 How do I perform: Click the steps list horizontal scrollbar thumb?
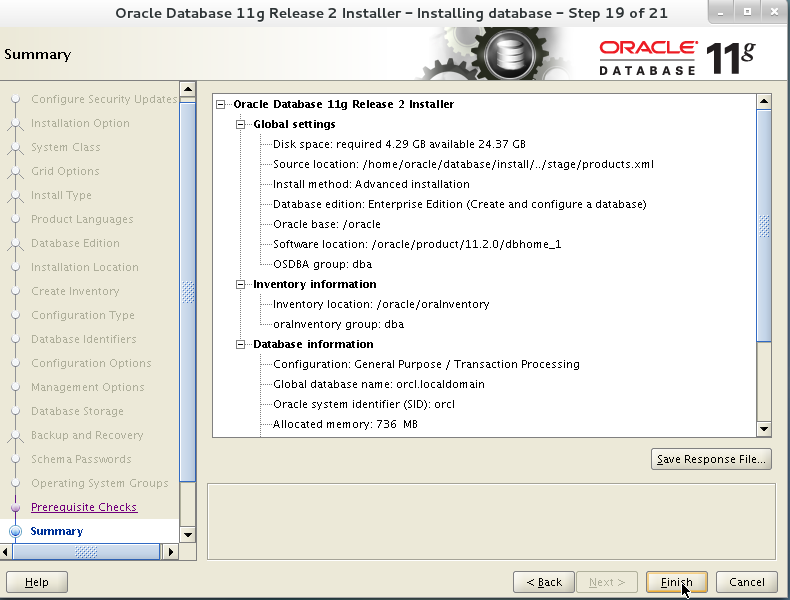(86, 552)
